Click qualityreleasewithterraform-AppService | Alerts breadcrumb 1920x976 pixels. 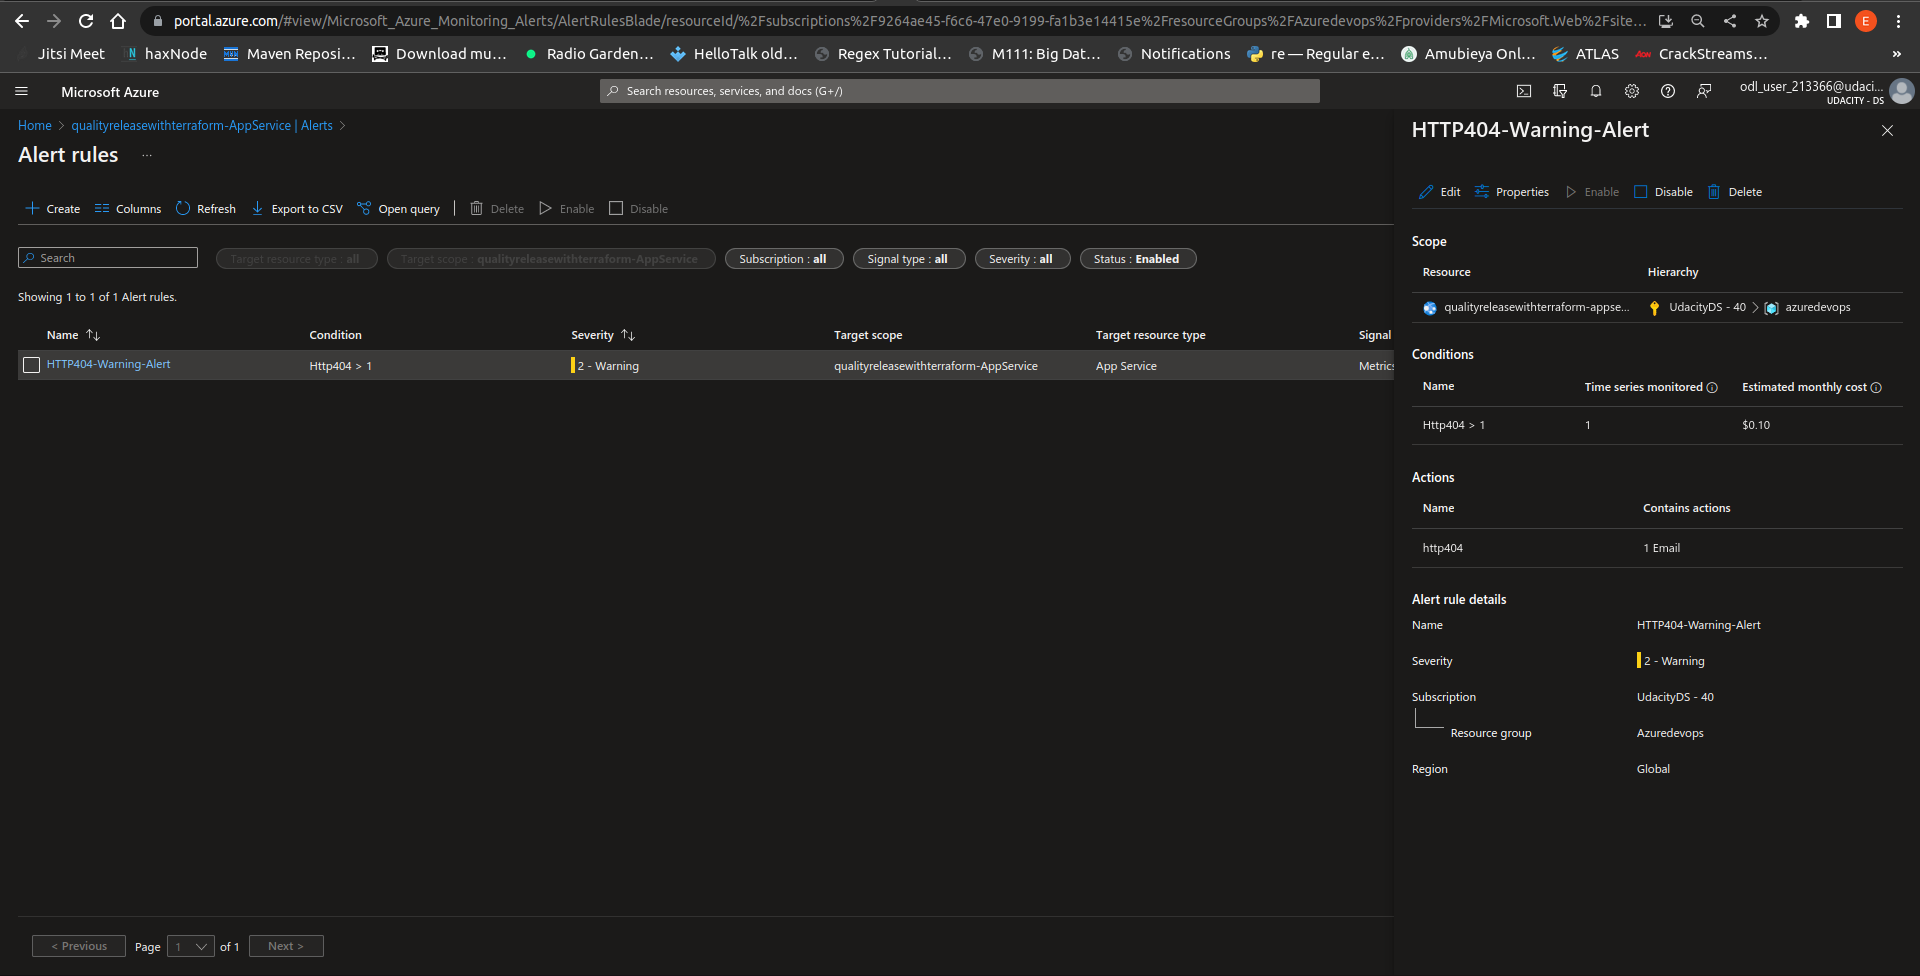click(202, 125)
